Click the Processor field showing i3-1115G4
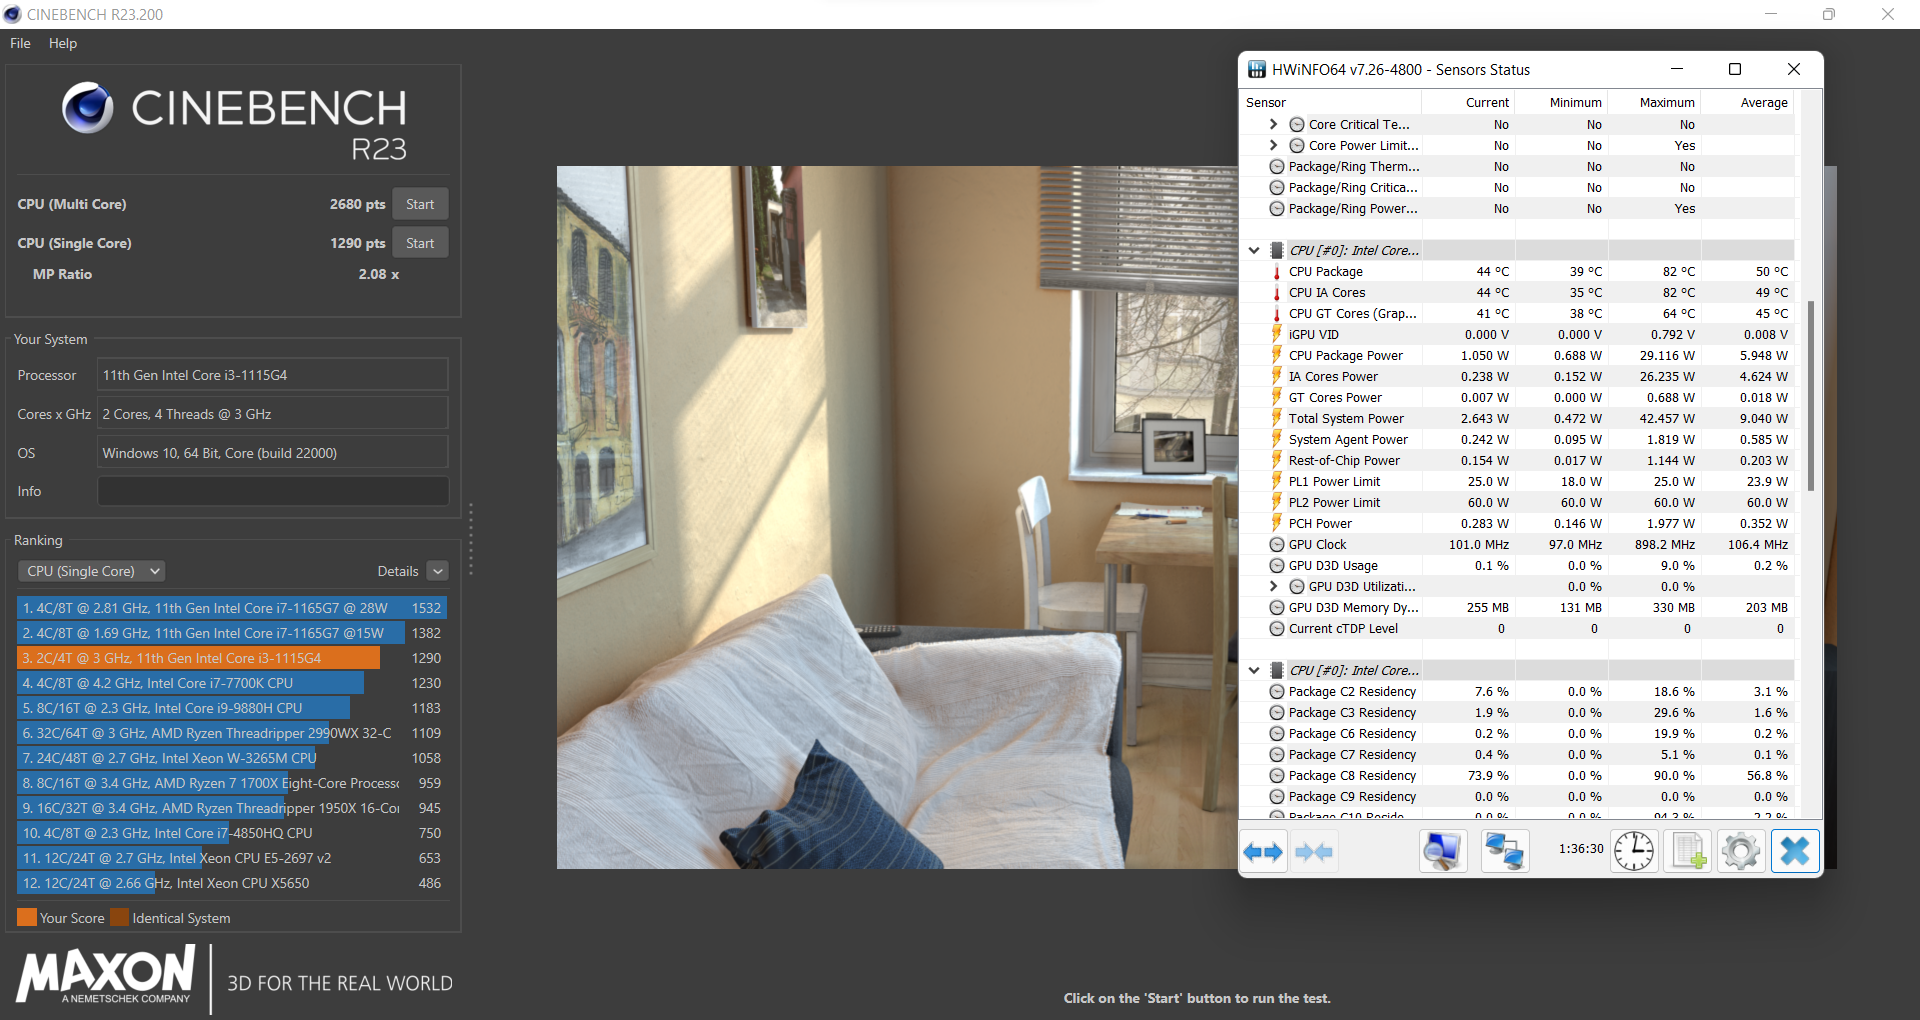 (273, 375)
